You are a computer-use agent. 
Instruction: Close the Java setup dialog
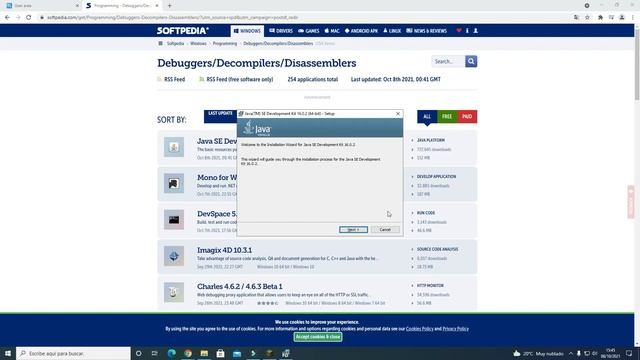pos(398,114)
